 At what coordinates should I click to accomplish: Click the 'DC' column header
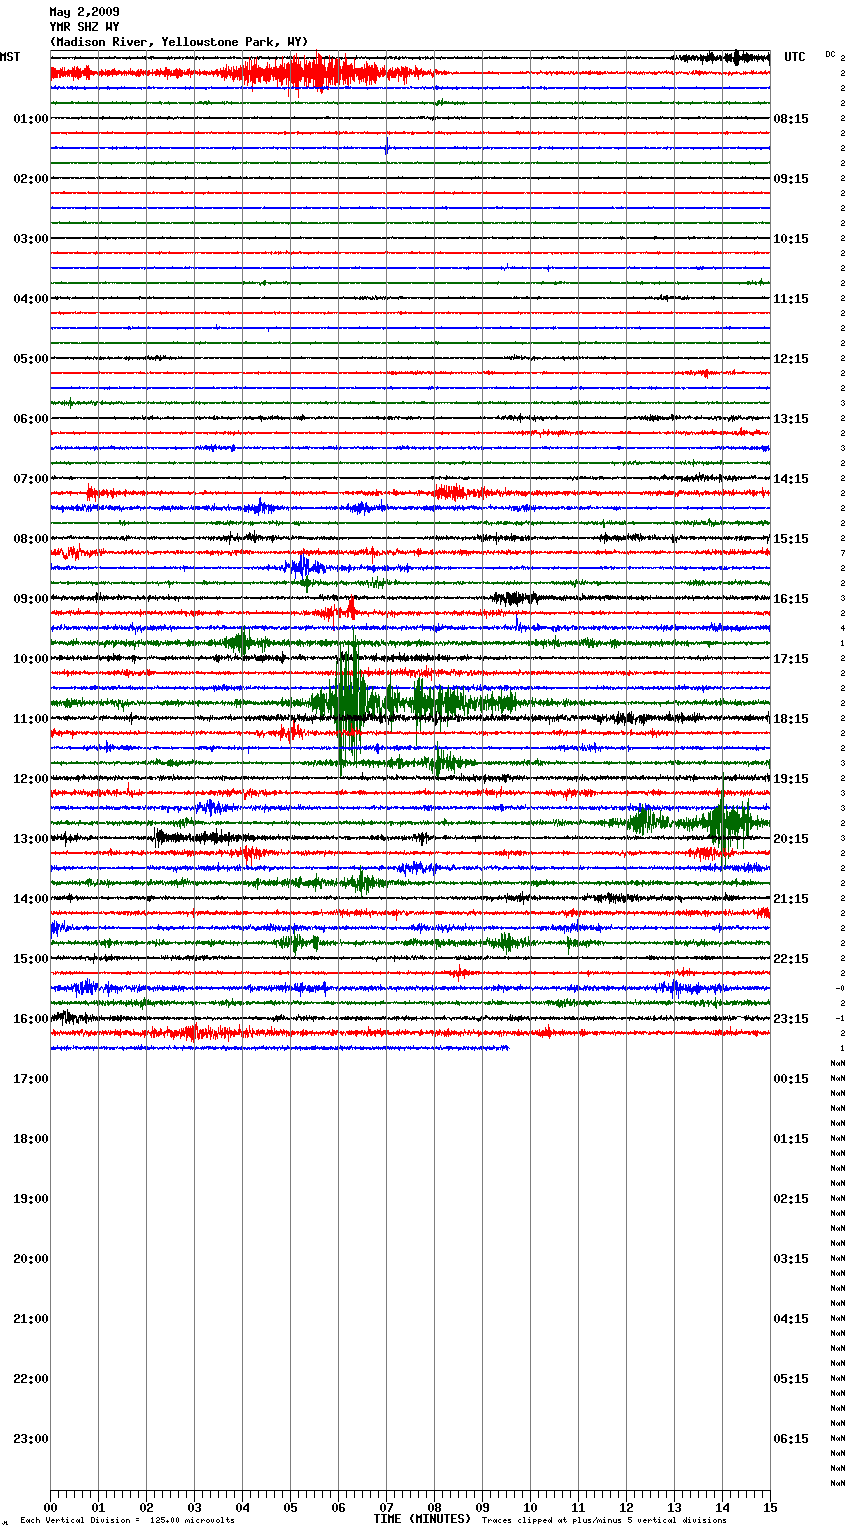coord(830,54)
